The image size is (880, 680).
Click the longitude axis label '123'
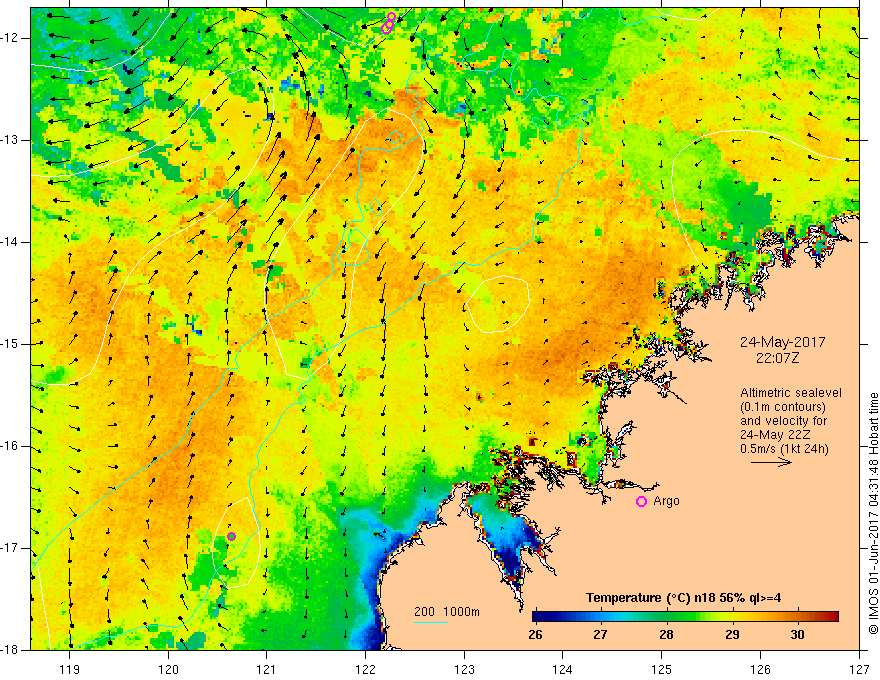pyautogui.click(x=464, y=669)
